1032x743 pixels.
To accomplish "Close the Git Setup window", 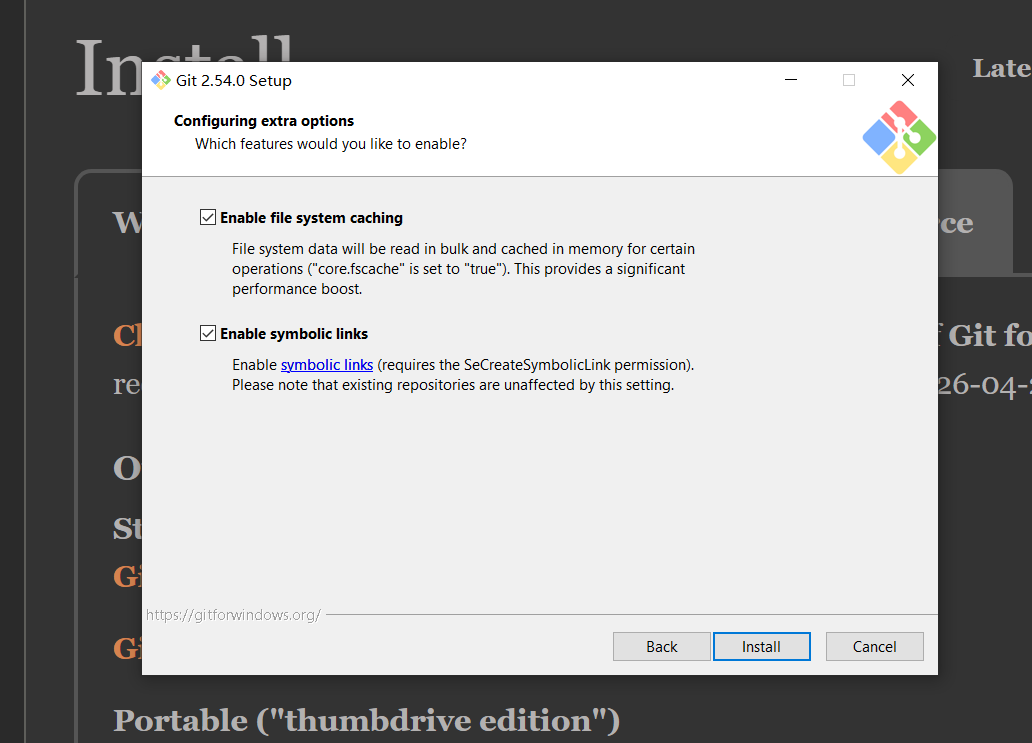I will (x=908, y=80).
